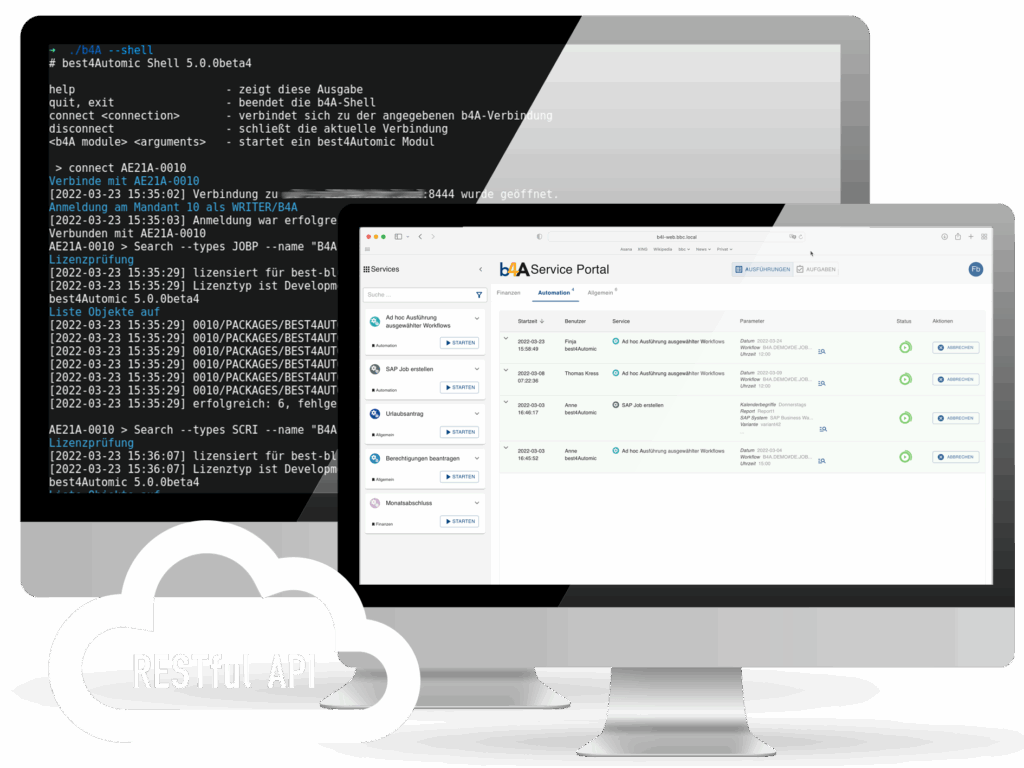Start the SAP Job erstellen service

[460, 387]
